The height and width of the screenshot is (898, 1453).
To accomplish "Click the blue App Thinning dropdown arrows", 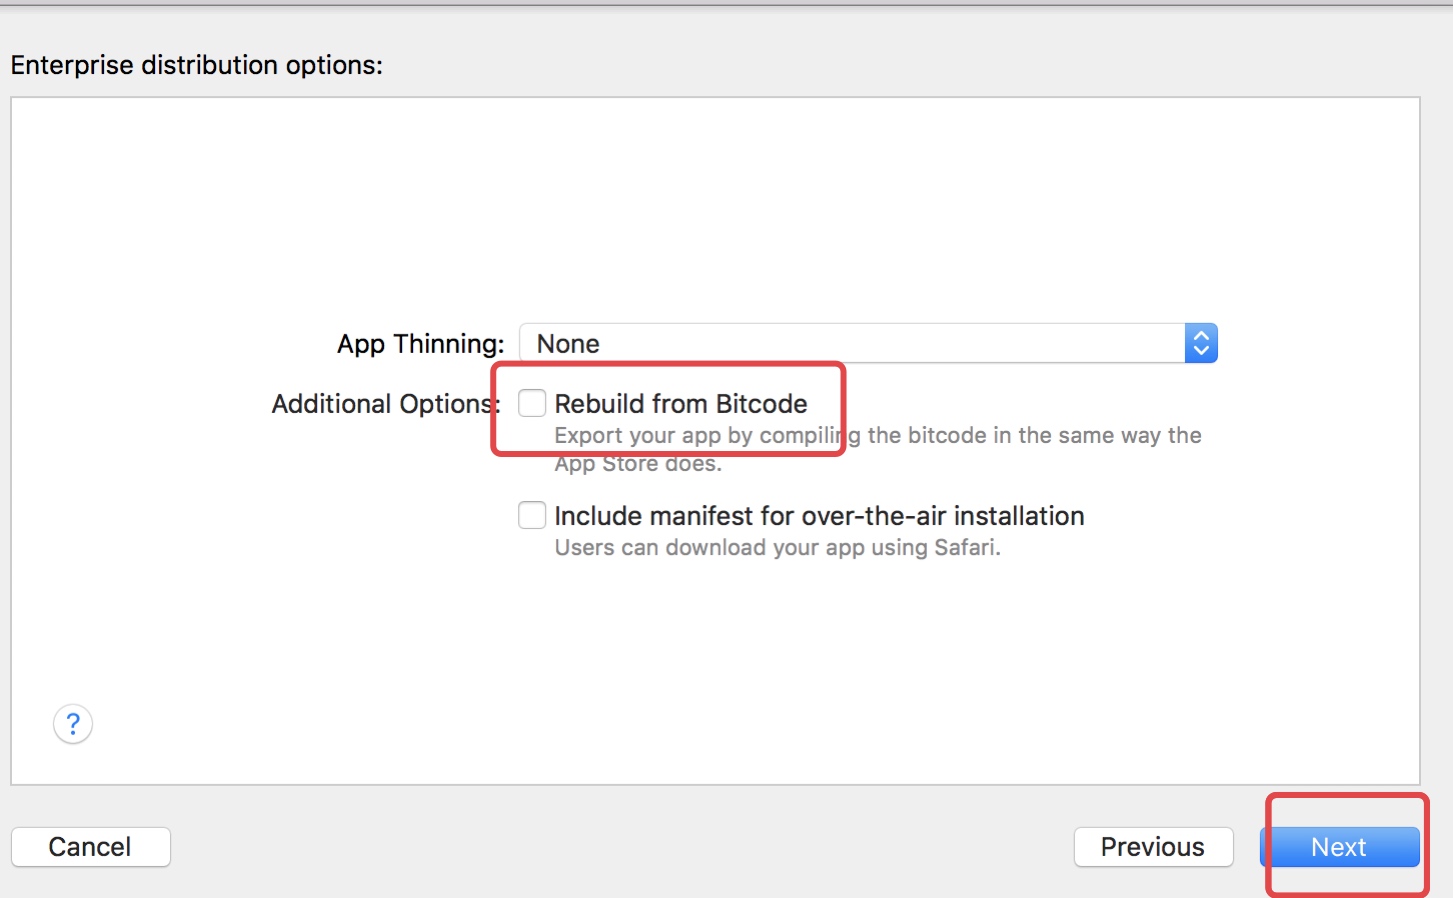I will pos(1201,343).
